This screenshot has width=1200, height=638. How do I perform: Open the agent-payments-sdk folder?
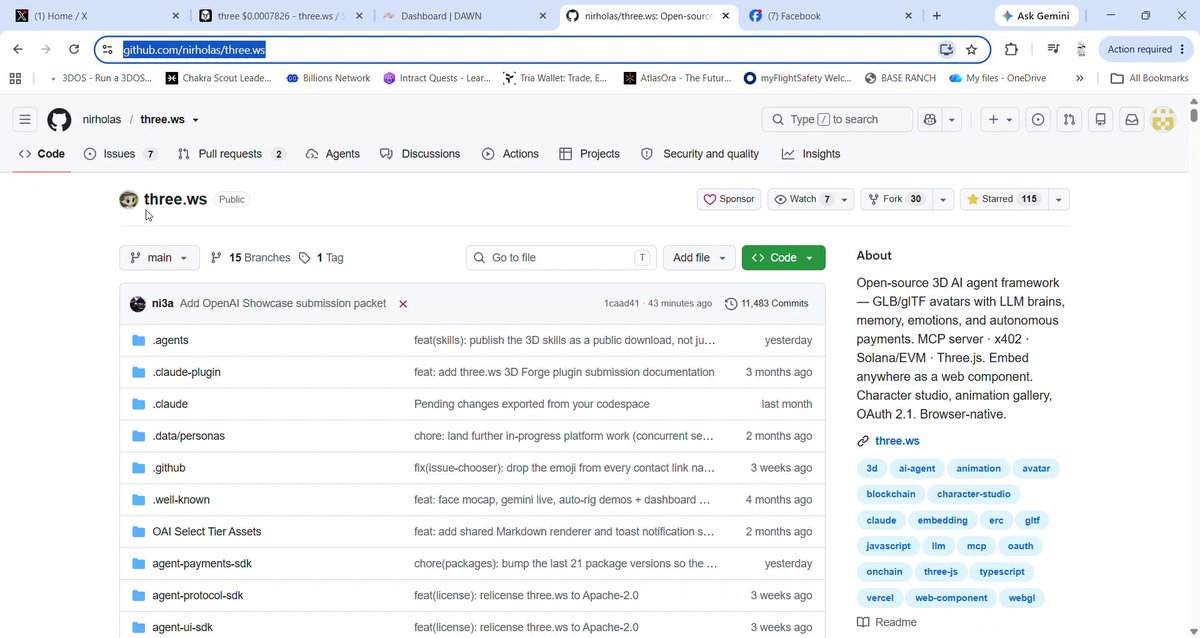point(202,563)
